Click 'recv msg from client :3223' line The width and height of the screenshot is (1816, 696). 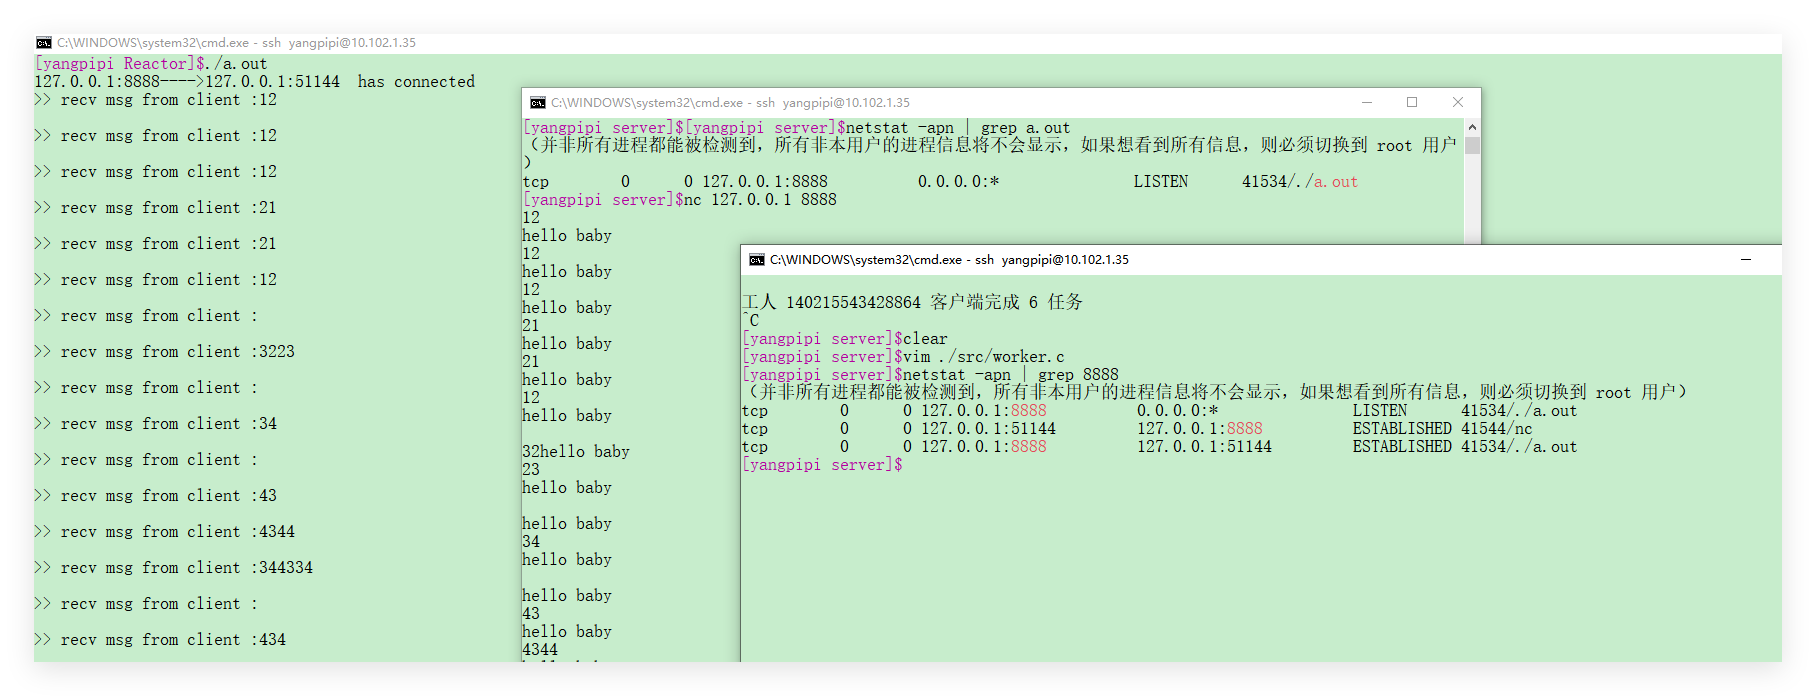pyautogui.click(x=165, y=352)
